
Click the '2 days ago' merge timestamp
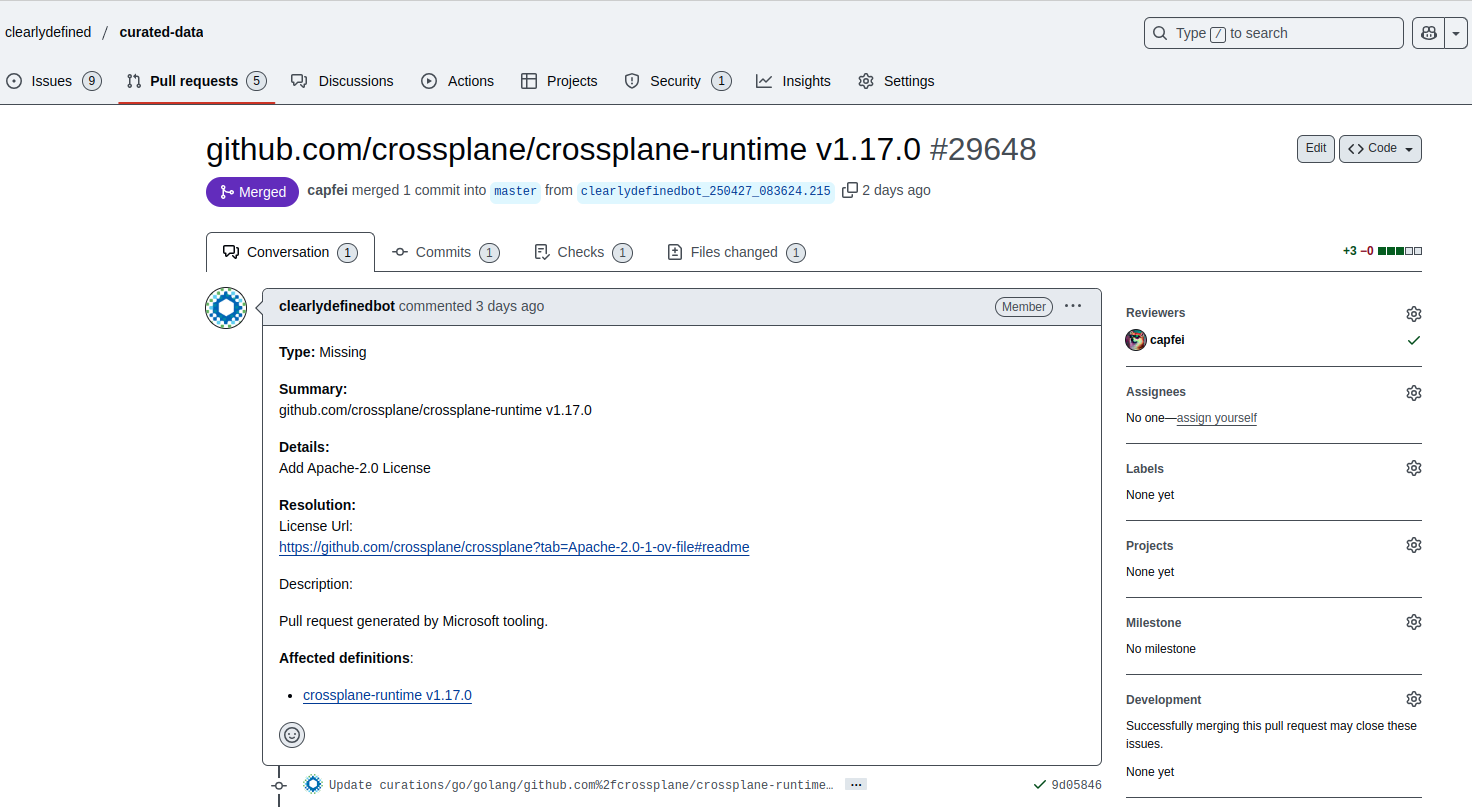896,190
